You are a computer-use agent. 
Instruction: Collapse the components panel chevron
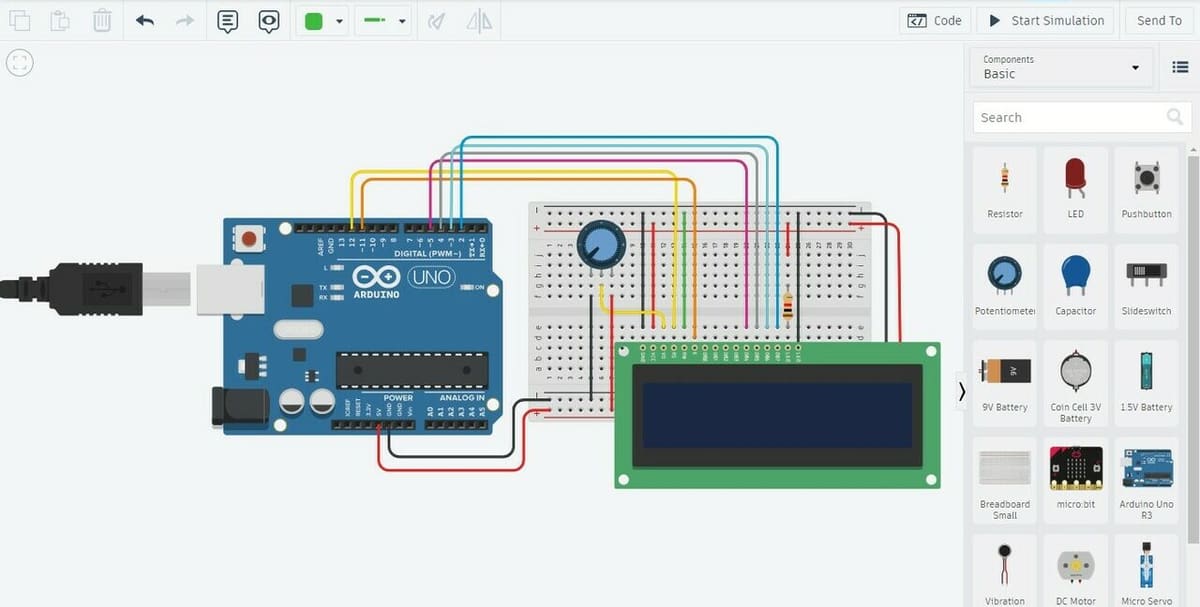(x=962, y=391)
